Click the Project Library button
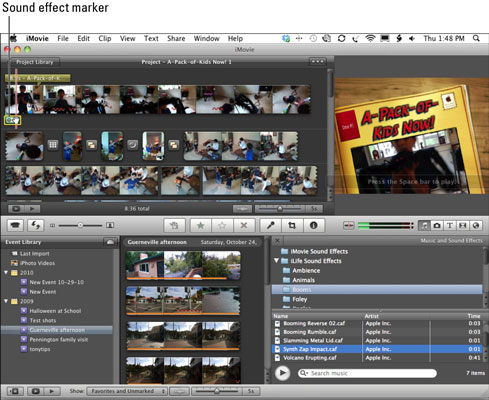This screenshot has width=489, height=400. 34,62
